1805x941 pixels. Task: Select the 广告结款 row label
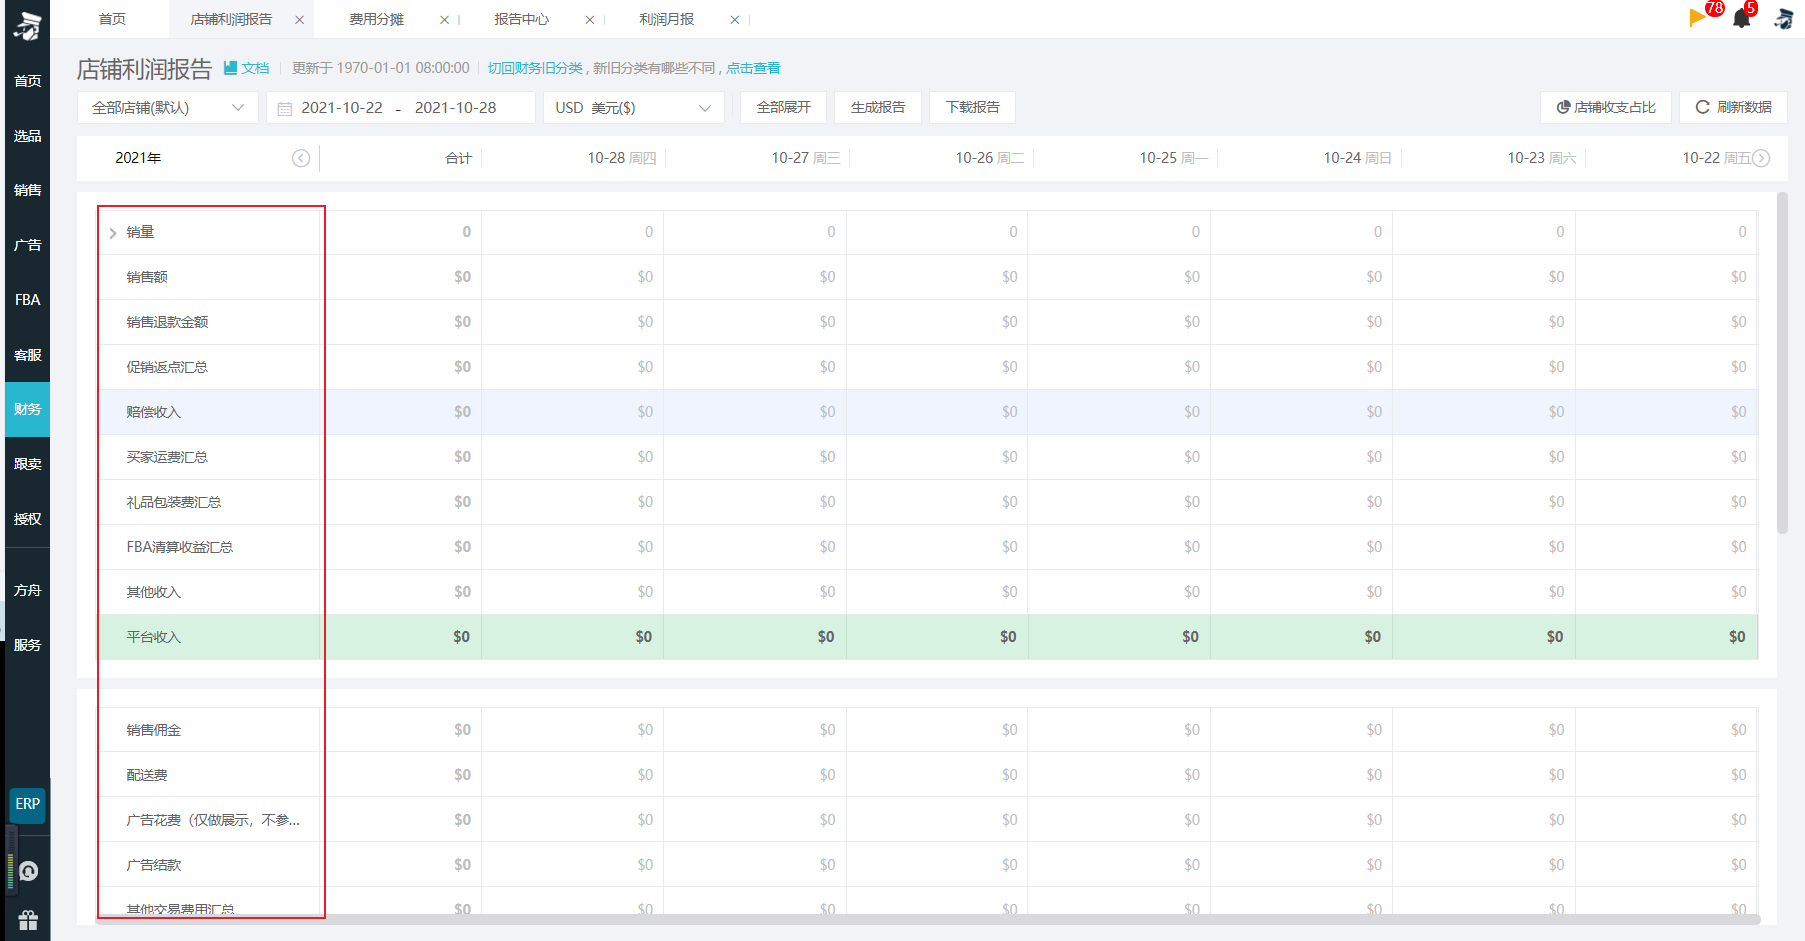coord(153,865)
